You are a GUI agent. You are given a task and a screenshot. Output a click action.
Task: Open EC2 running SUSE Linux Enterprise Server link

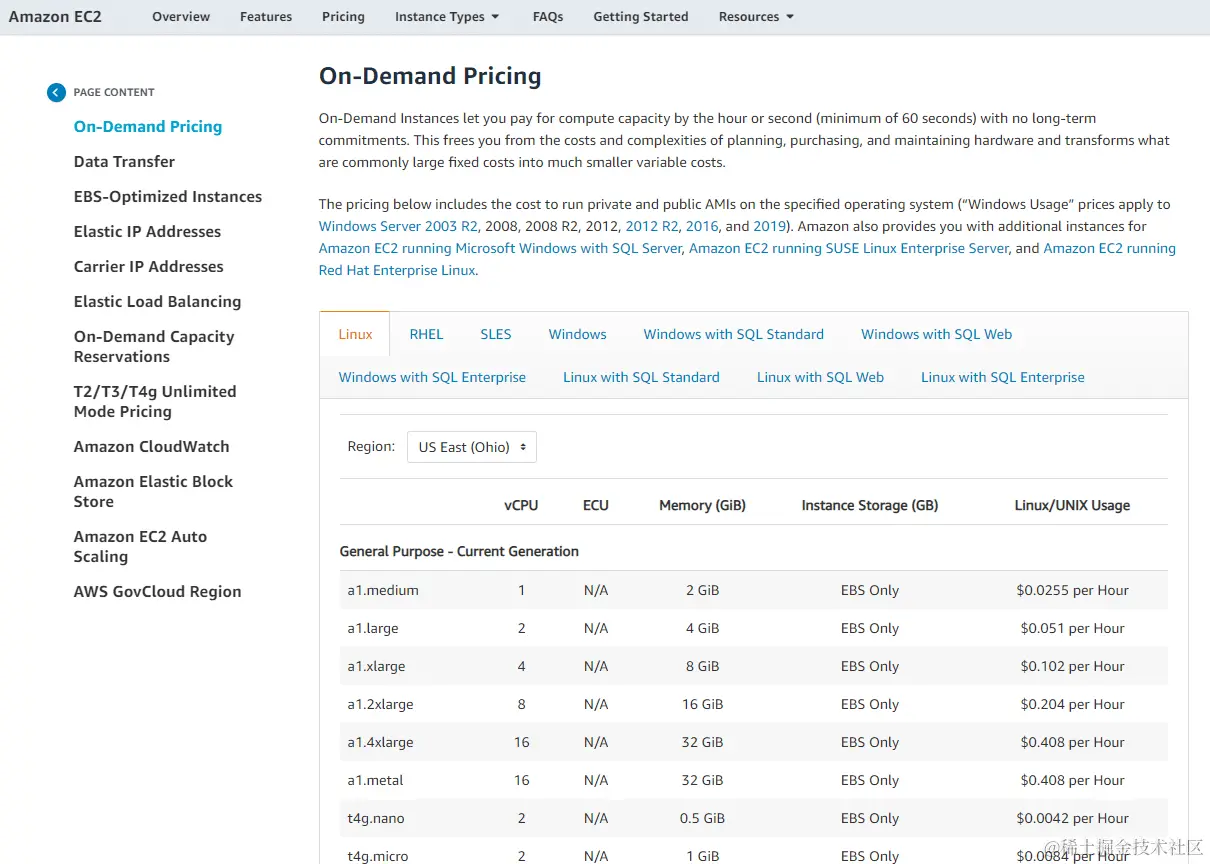pyautogui.click(x=849, y=248)
